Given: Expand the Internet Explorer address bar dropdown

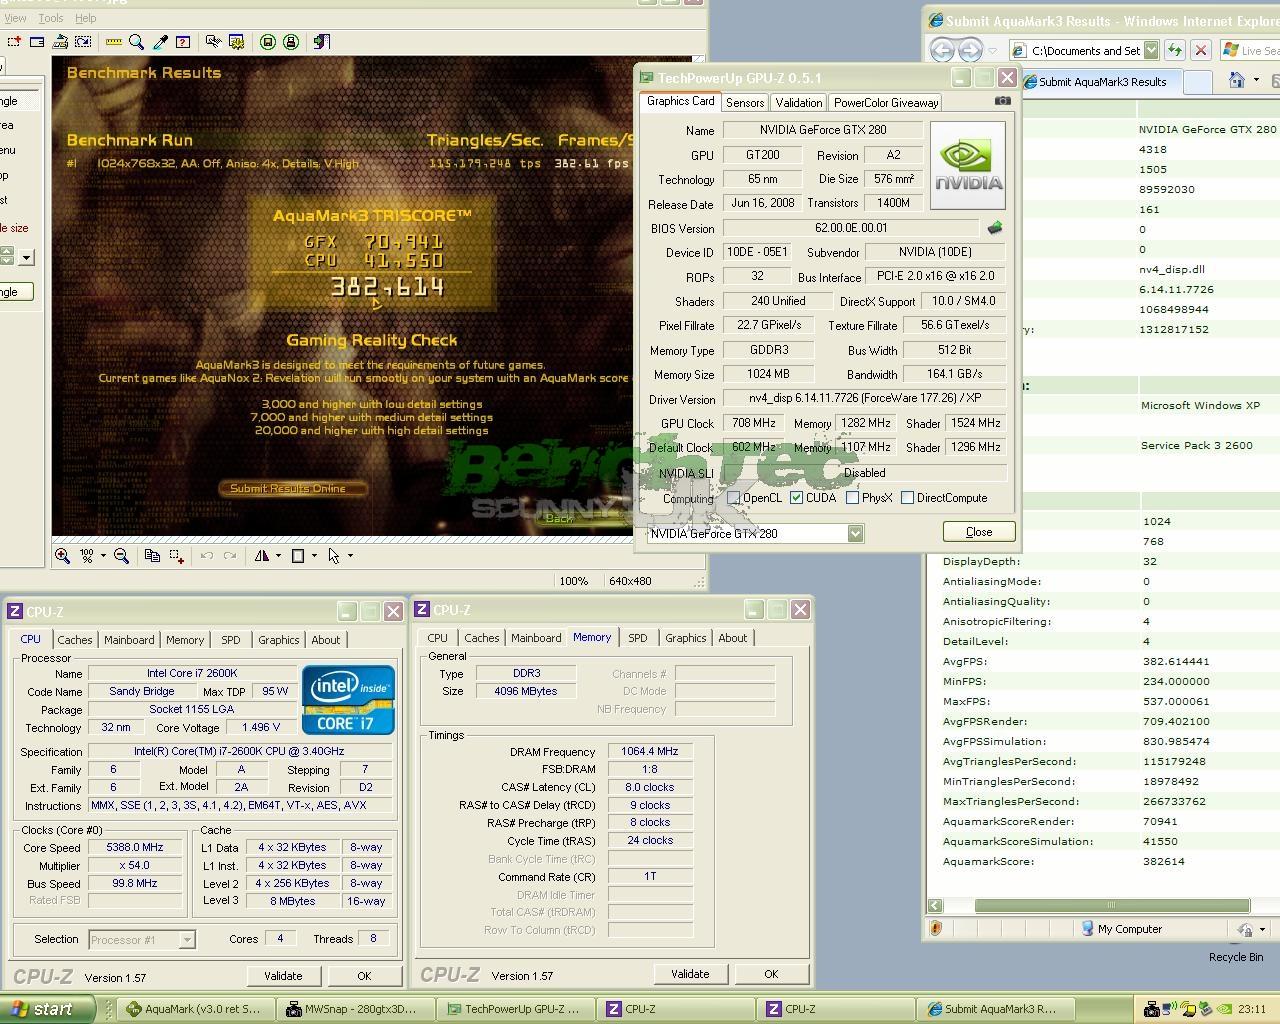Looking at the screenshot, I should pyautogui.click(x=1151, y=50).
